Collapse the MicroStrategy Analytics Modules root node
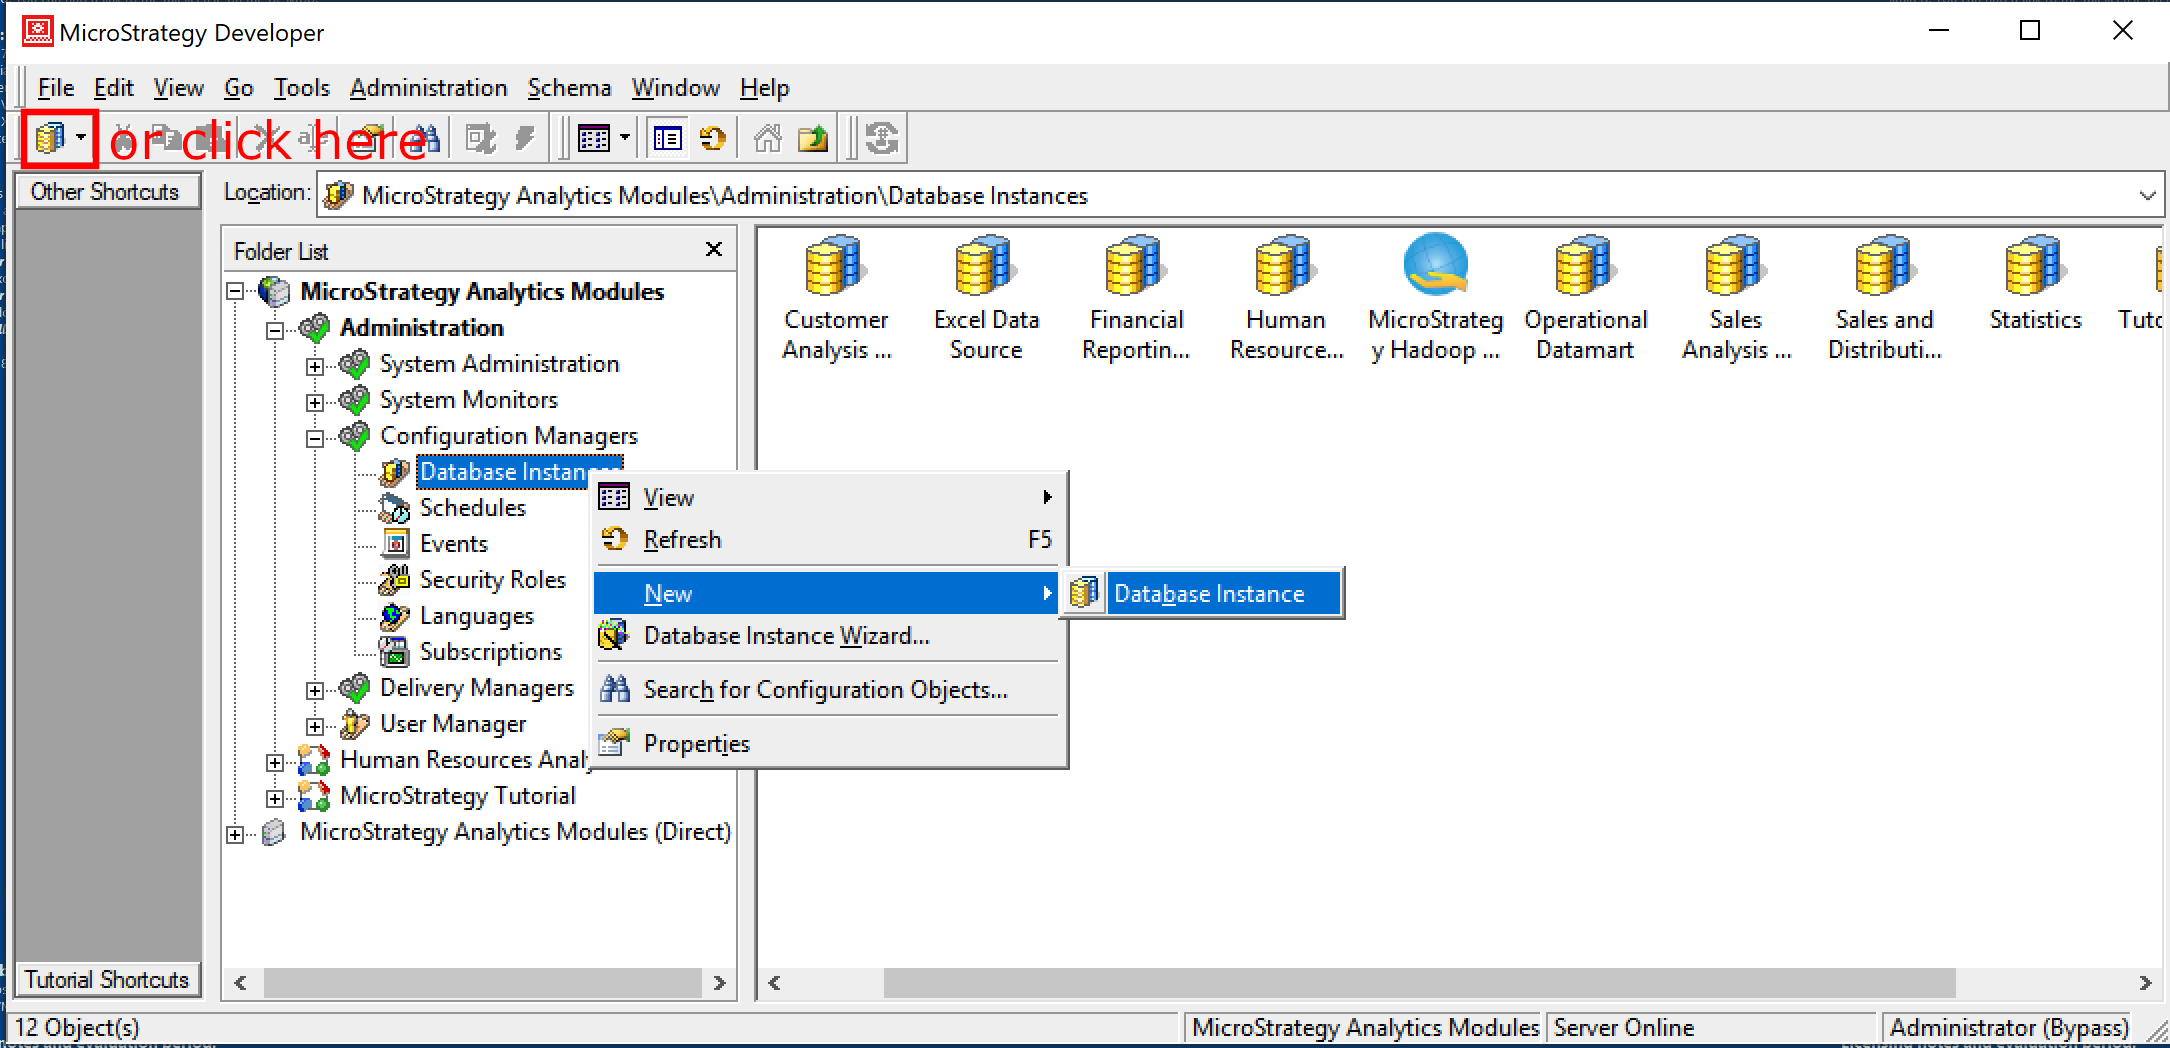The width and height of the screenshot is (2170, 1048). (x=236, y=291)
